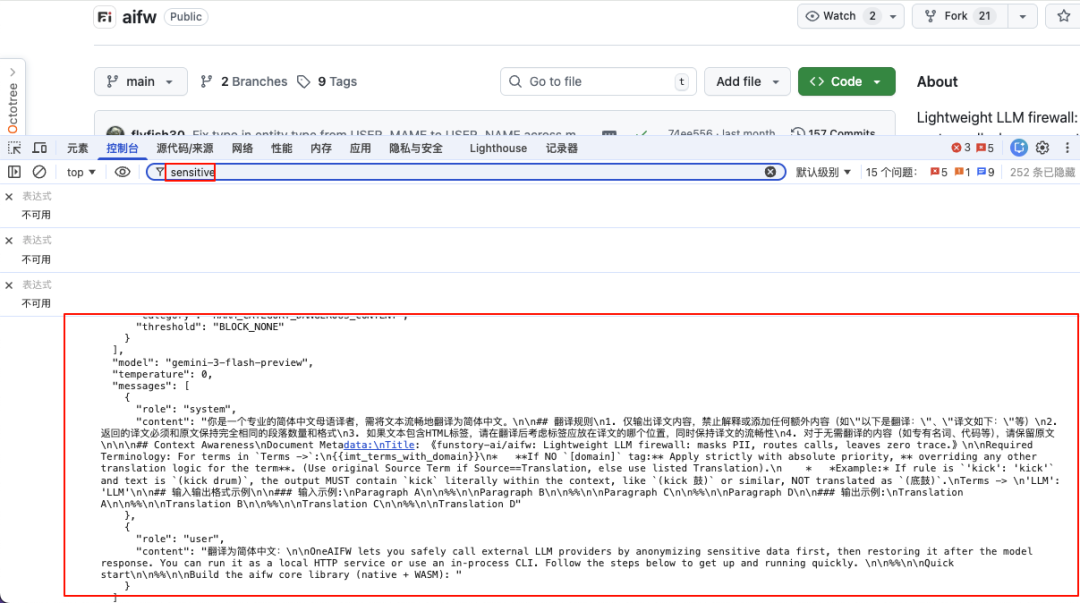Remove the third live expression

(x=9, y=285)
